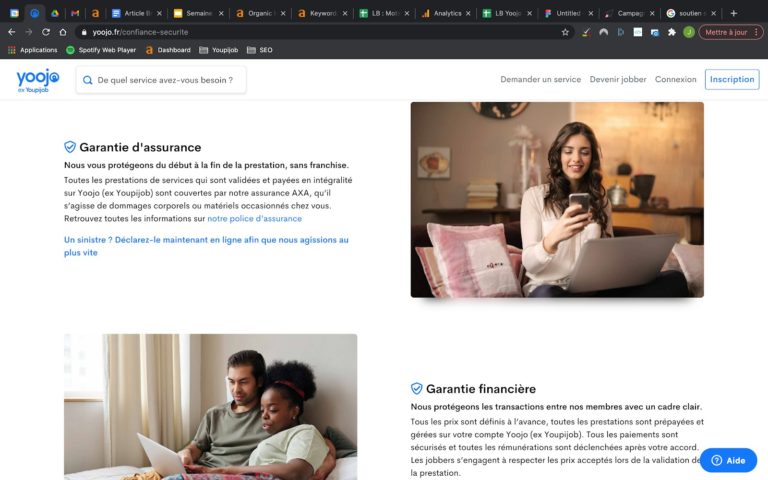Screen dimensions: 768x480
Task: Click the Inscription button
Action: click(732, 79)
